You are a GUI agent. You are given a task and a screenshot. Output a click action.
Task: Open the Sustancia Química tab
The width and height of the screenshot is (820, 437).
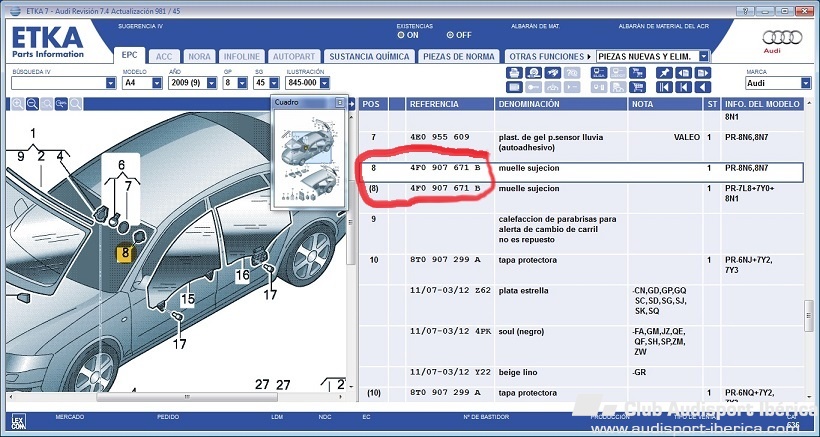(x=369, y=56)
